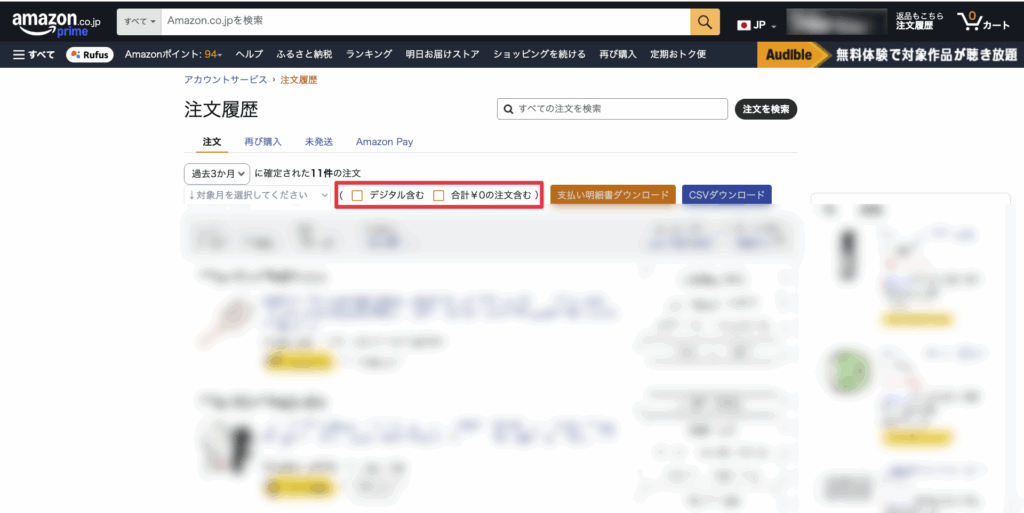1024x513 pixels.
Task: Enable the デジタル含む checkbox
Action: pyautogui.click(x=357, y=195)
